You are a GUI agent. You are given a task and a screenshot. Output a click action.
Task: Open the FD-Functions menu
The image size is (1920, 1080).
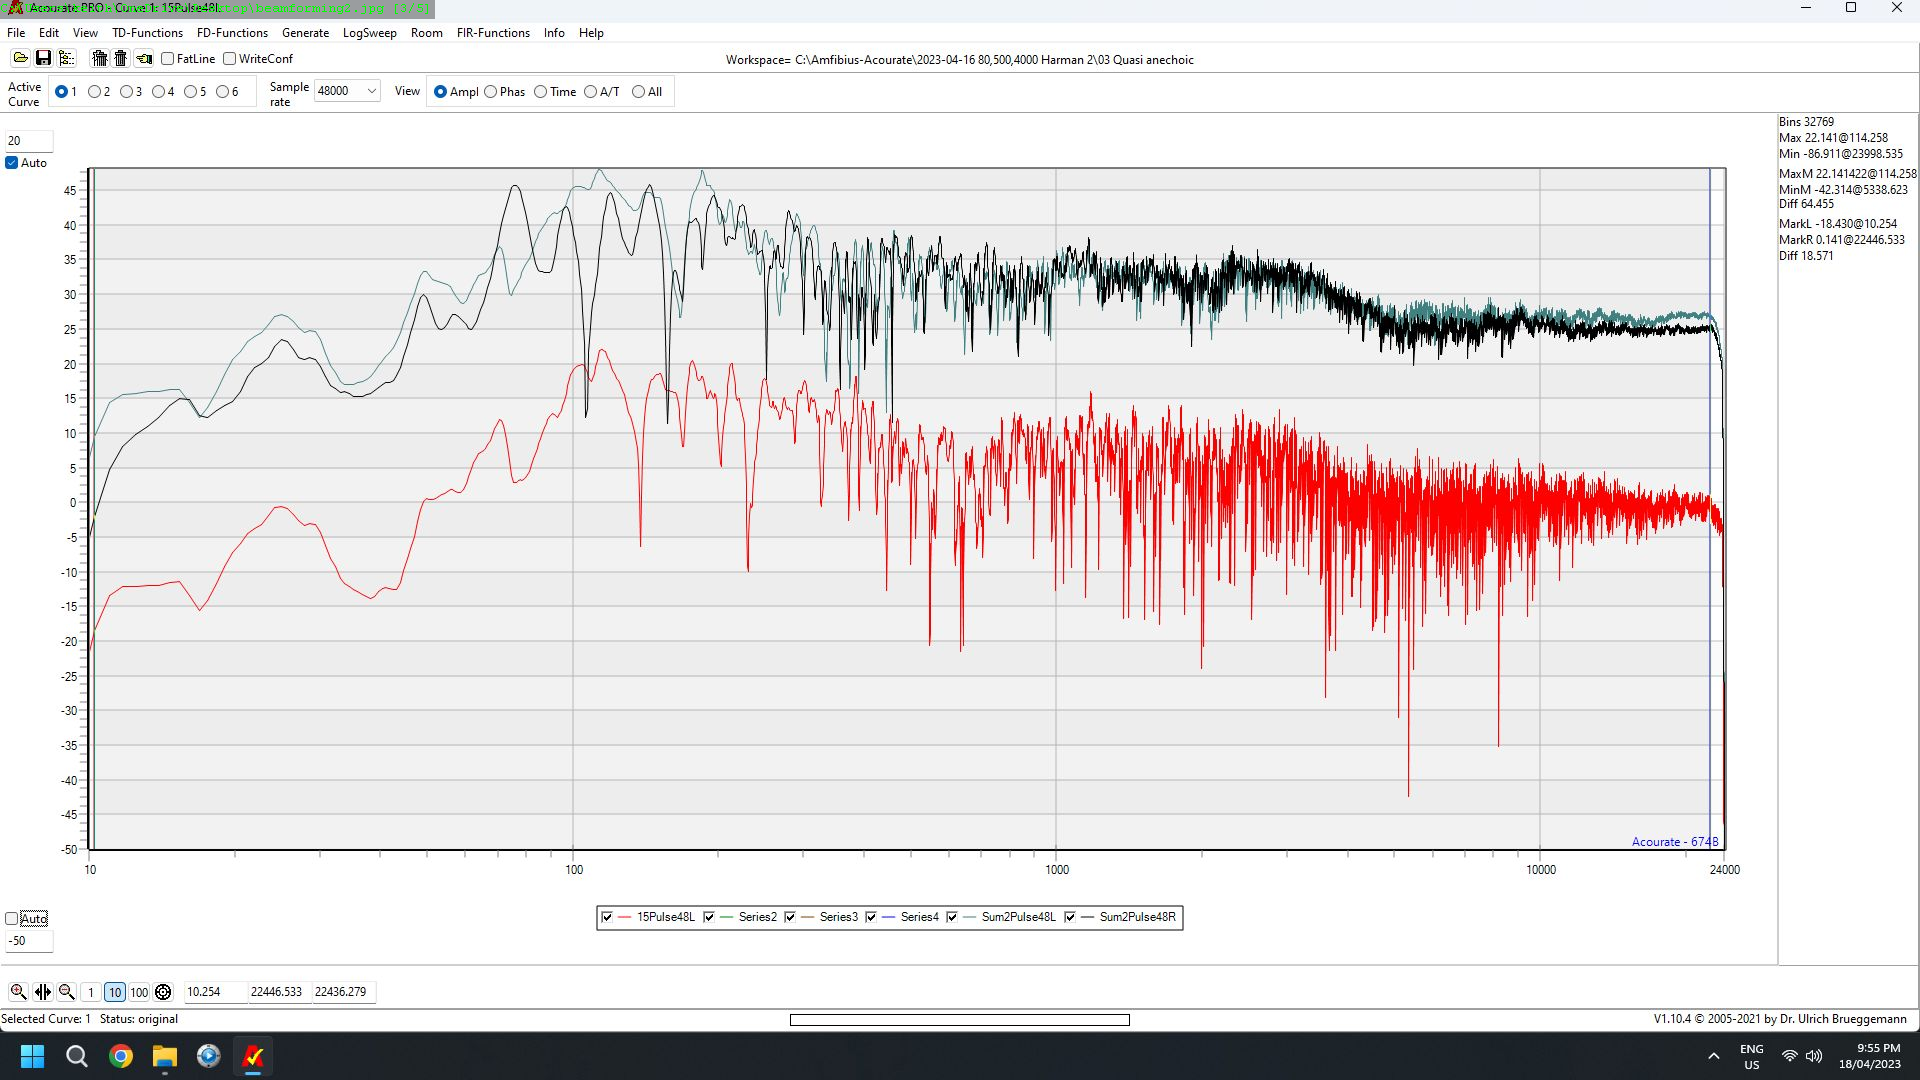tap(232, 33)
